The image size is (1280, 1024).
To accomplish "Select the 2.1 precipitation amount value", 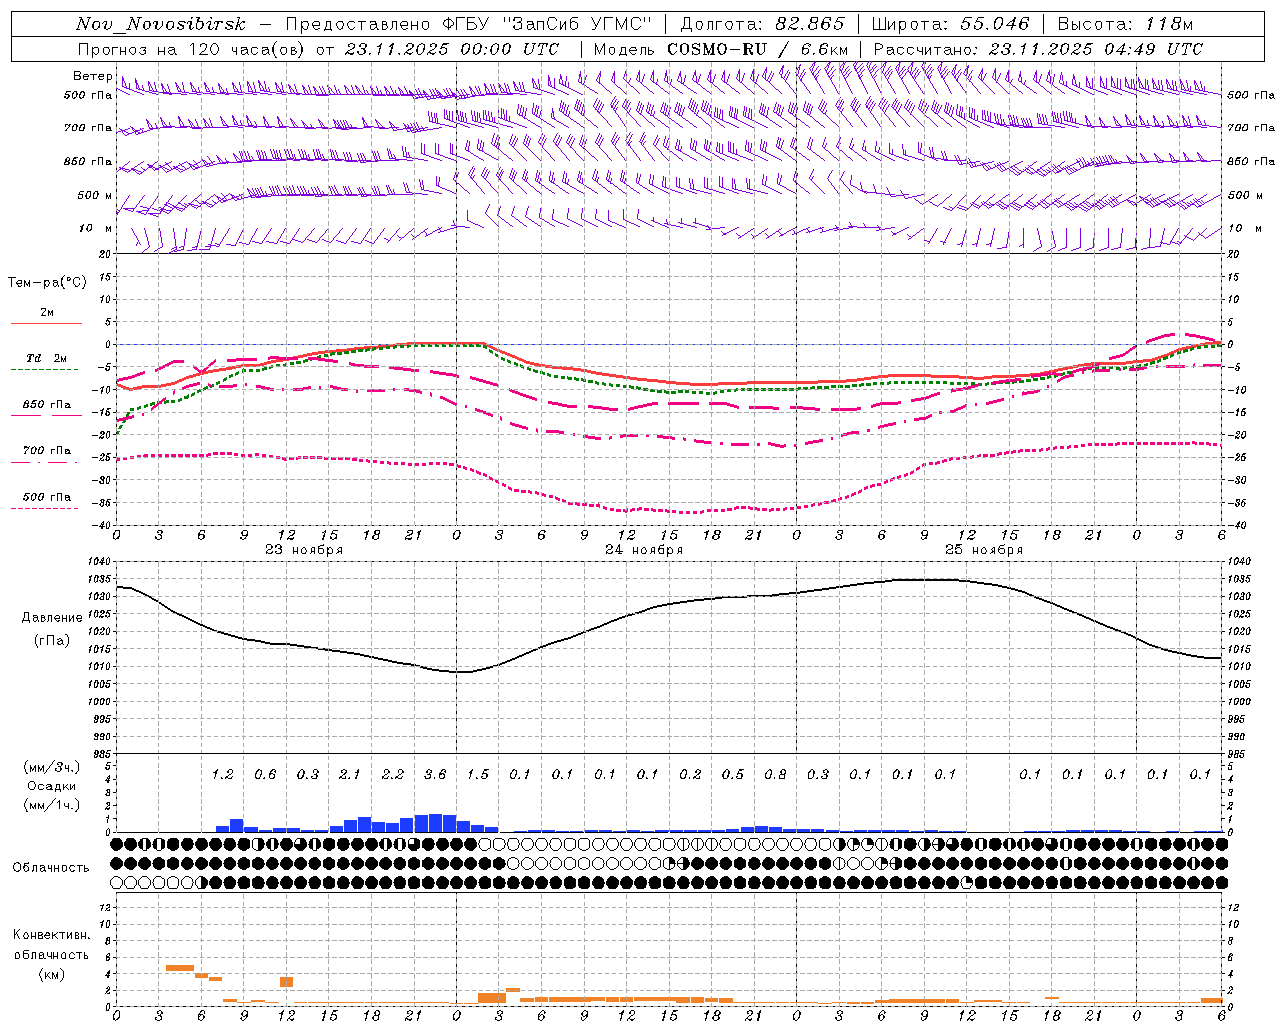I will [x=350, y=774].
